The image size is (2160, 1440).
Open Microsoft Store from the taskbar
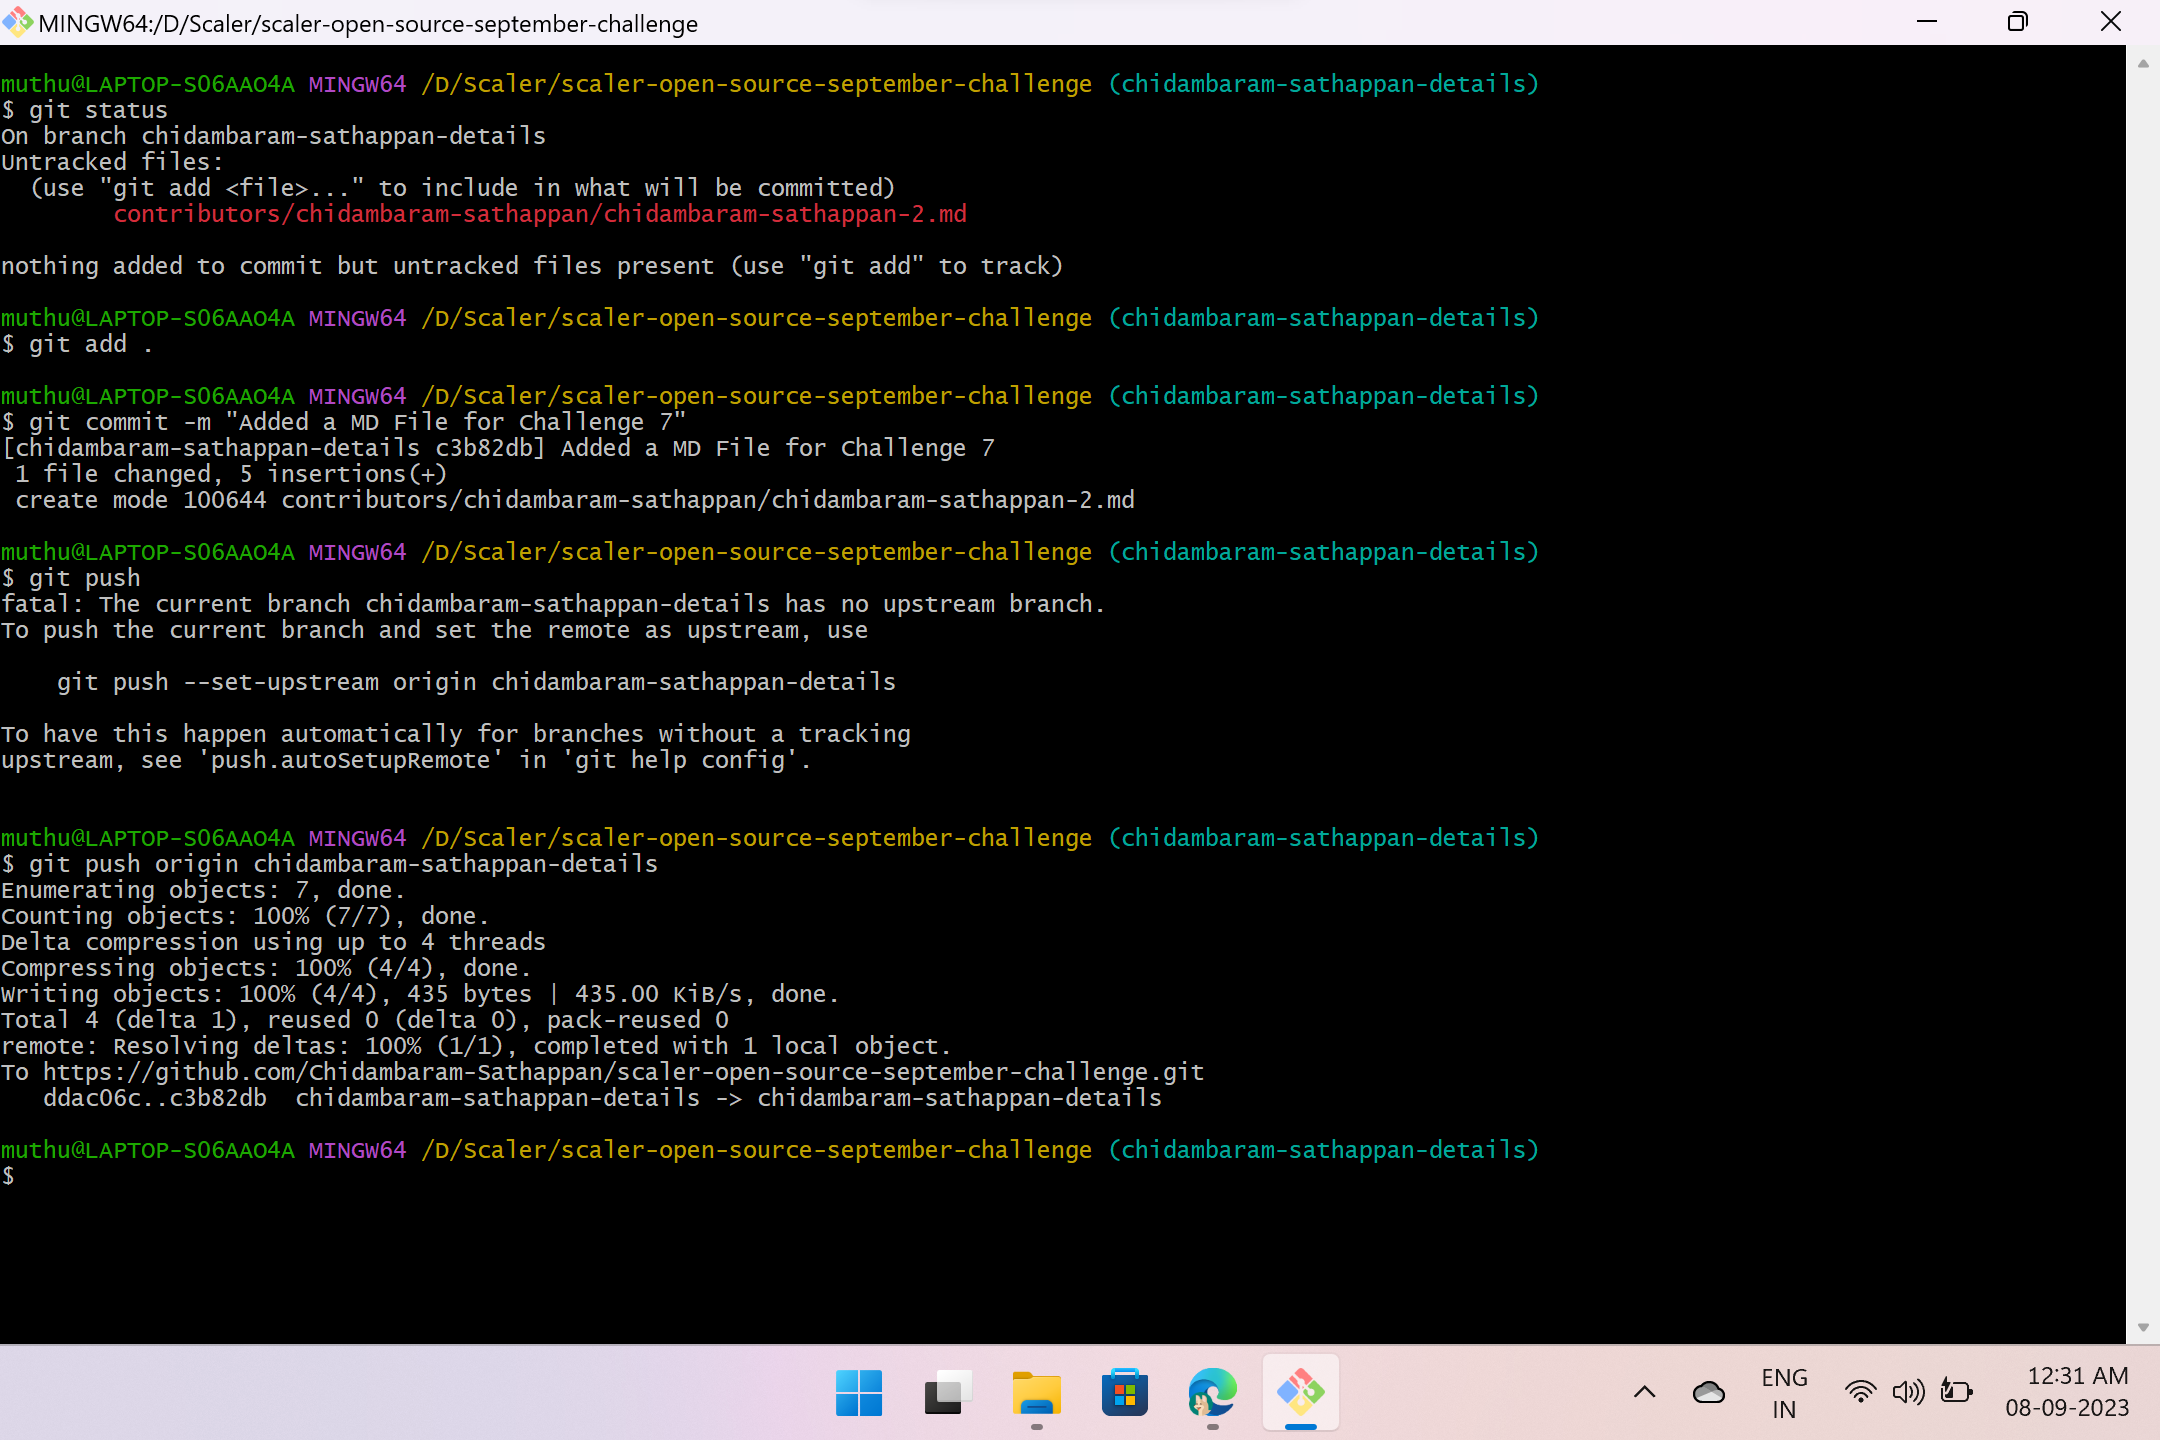pos(1124,1391)
